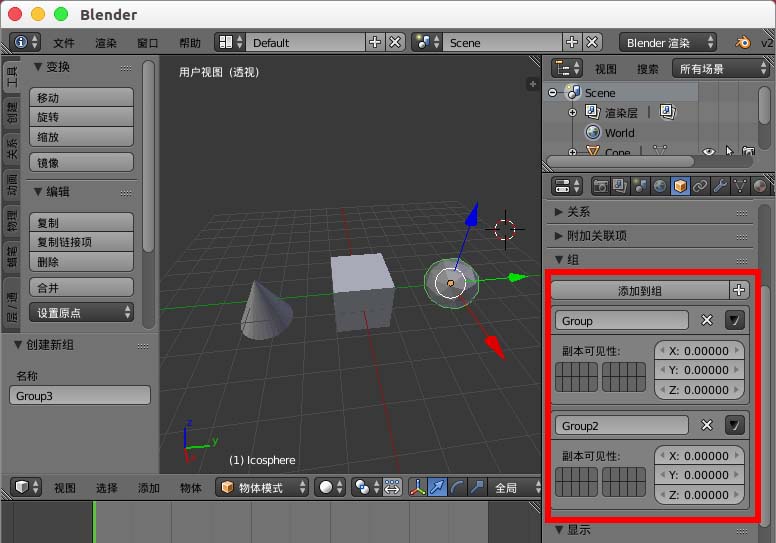Screen dimensions: 776x543
Task: Open the viewport shading dropdown
Action: tap(330, 488)
